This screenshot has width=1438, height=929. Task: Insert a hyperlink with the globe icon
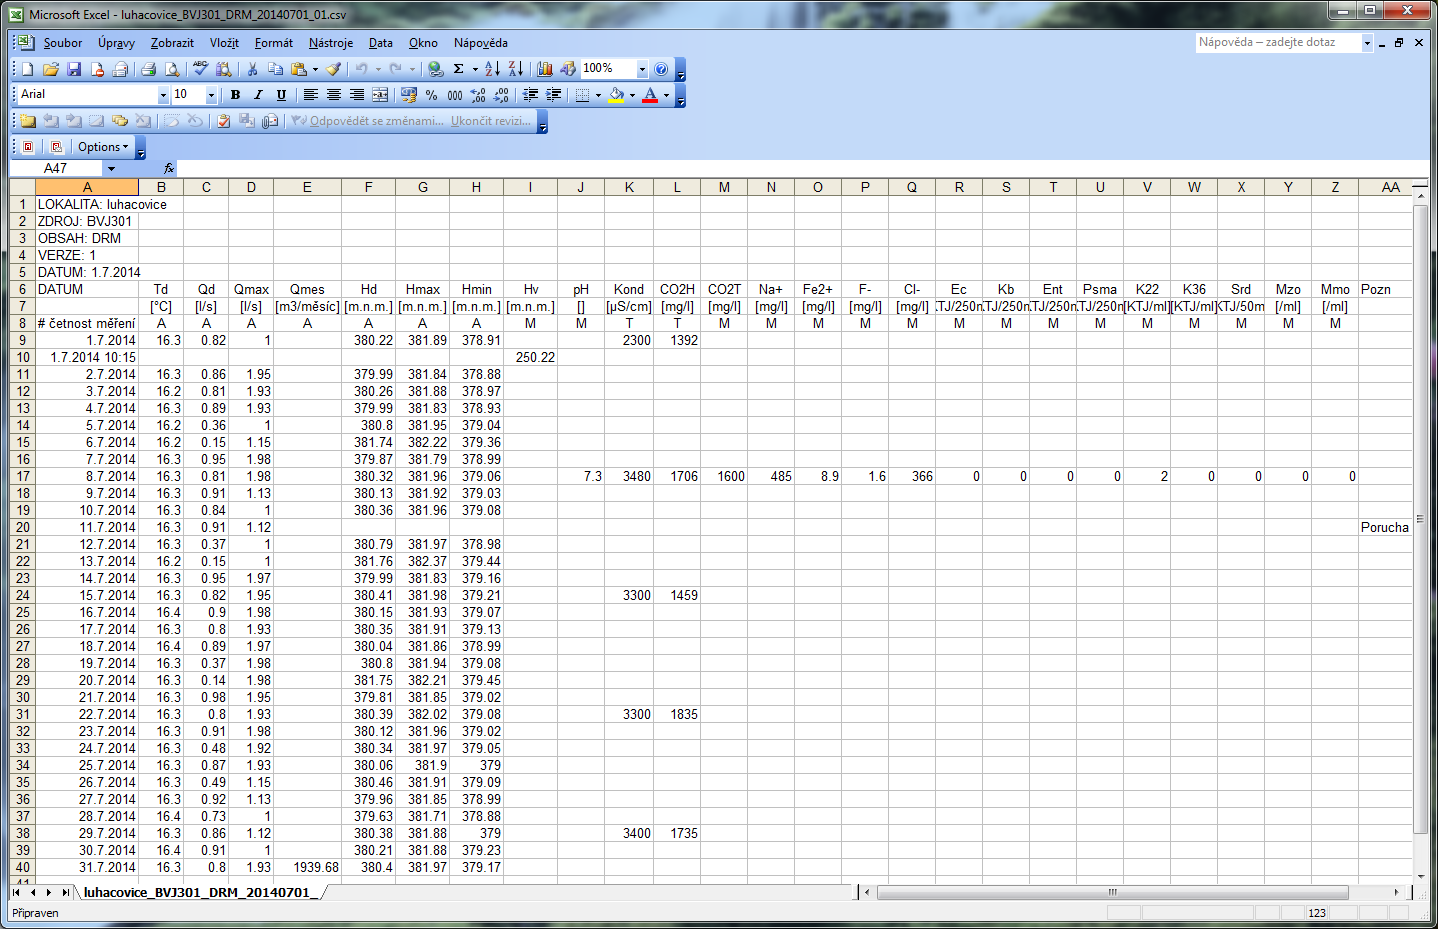point(435,69)
